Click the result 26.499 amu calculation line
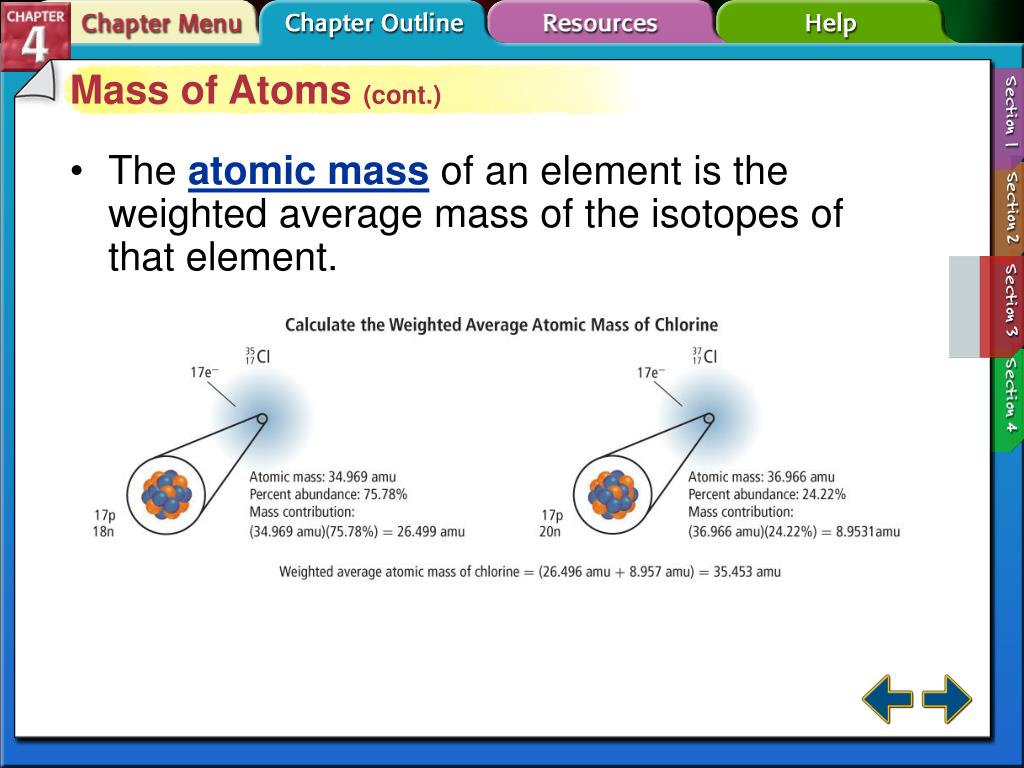 coord(357,532)
